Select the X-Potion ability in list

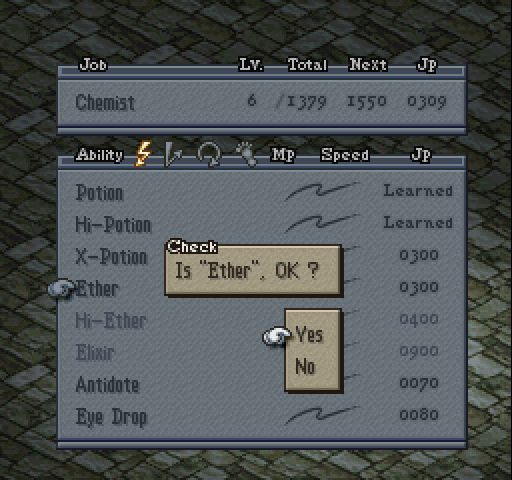point(112,257)
